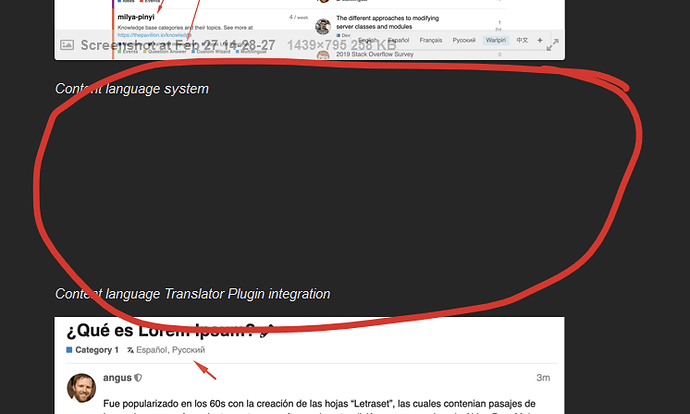Select the Category 1 label
The image size is (690, 414).
click(x=97, y=350)
